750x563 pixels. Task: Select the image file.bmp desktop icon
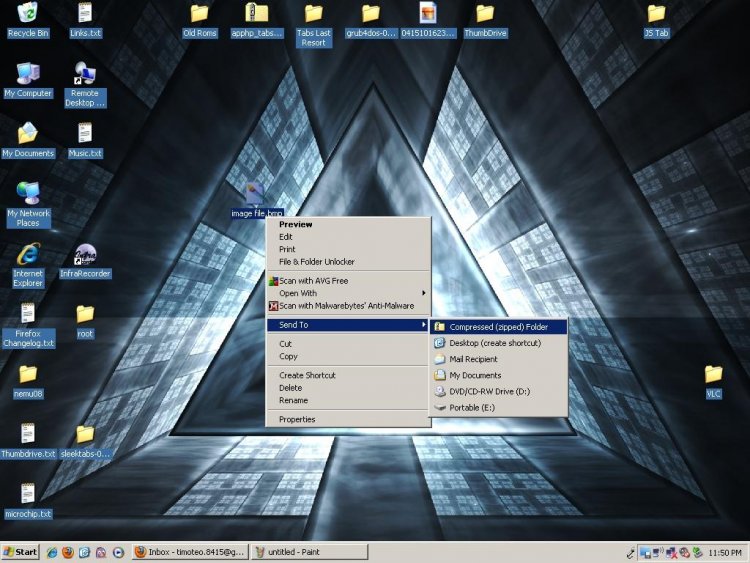tap(257, 200)
